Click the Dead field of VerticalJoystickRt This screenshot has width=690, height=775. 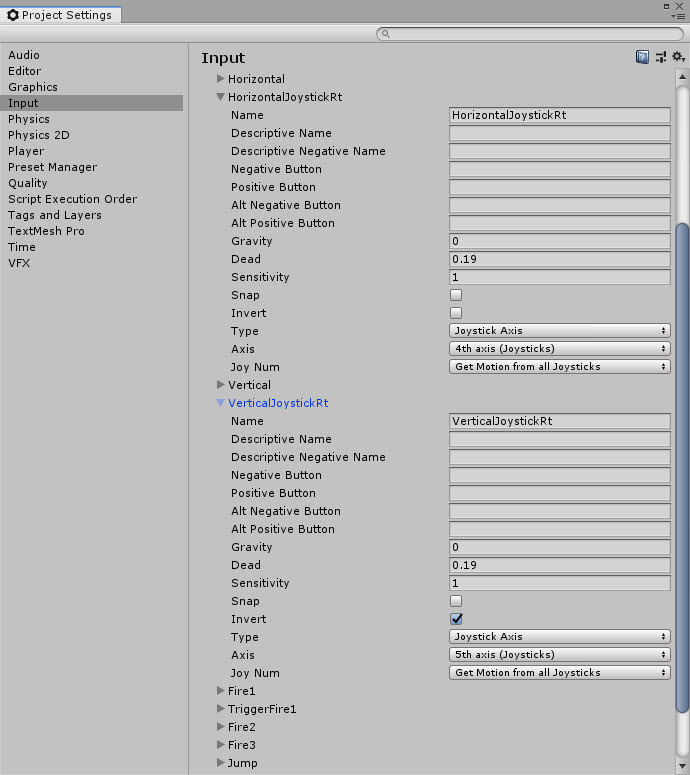click(559, 565)
